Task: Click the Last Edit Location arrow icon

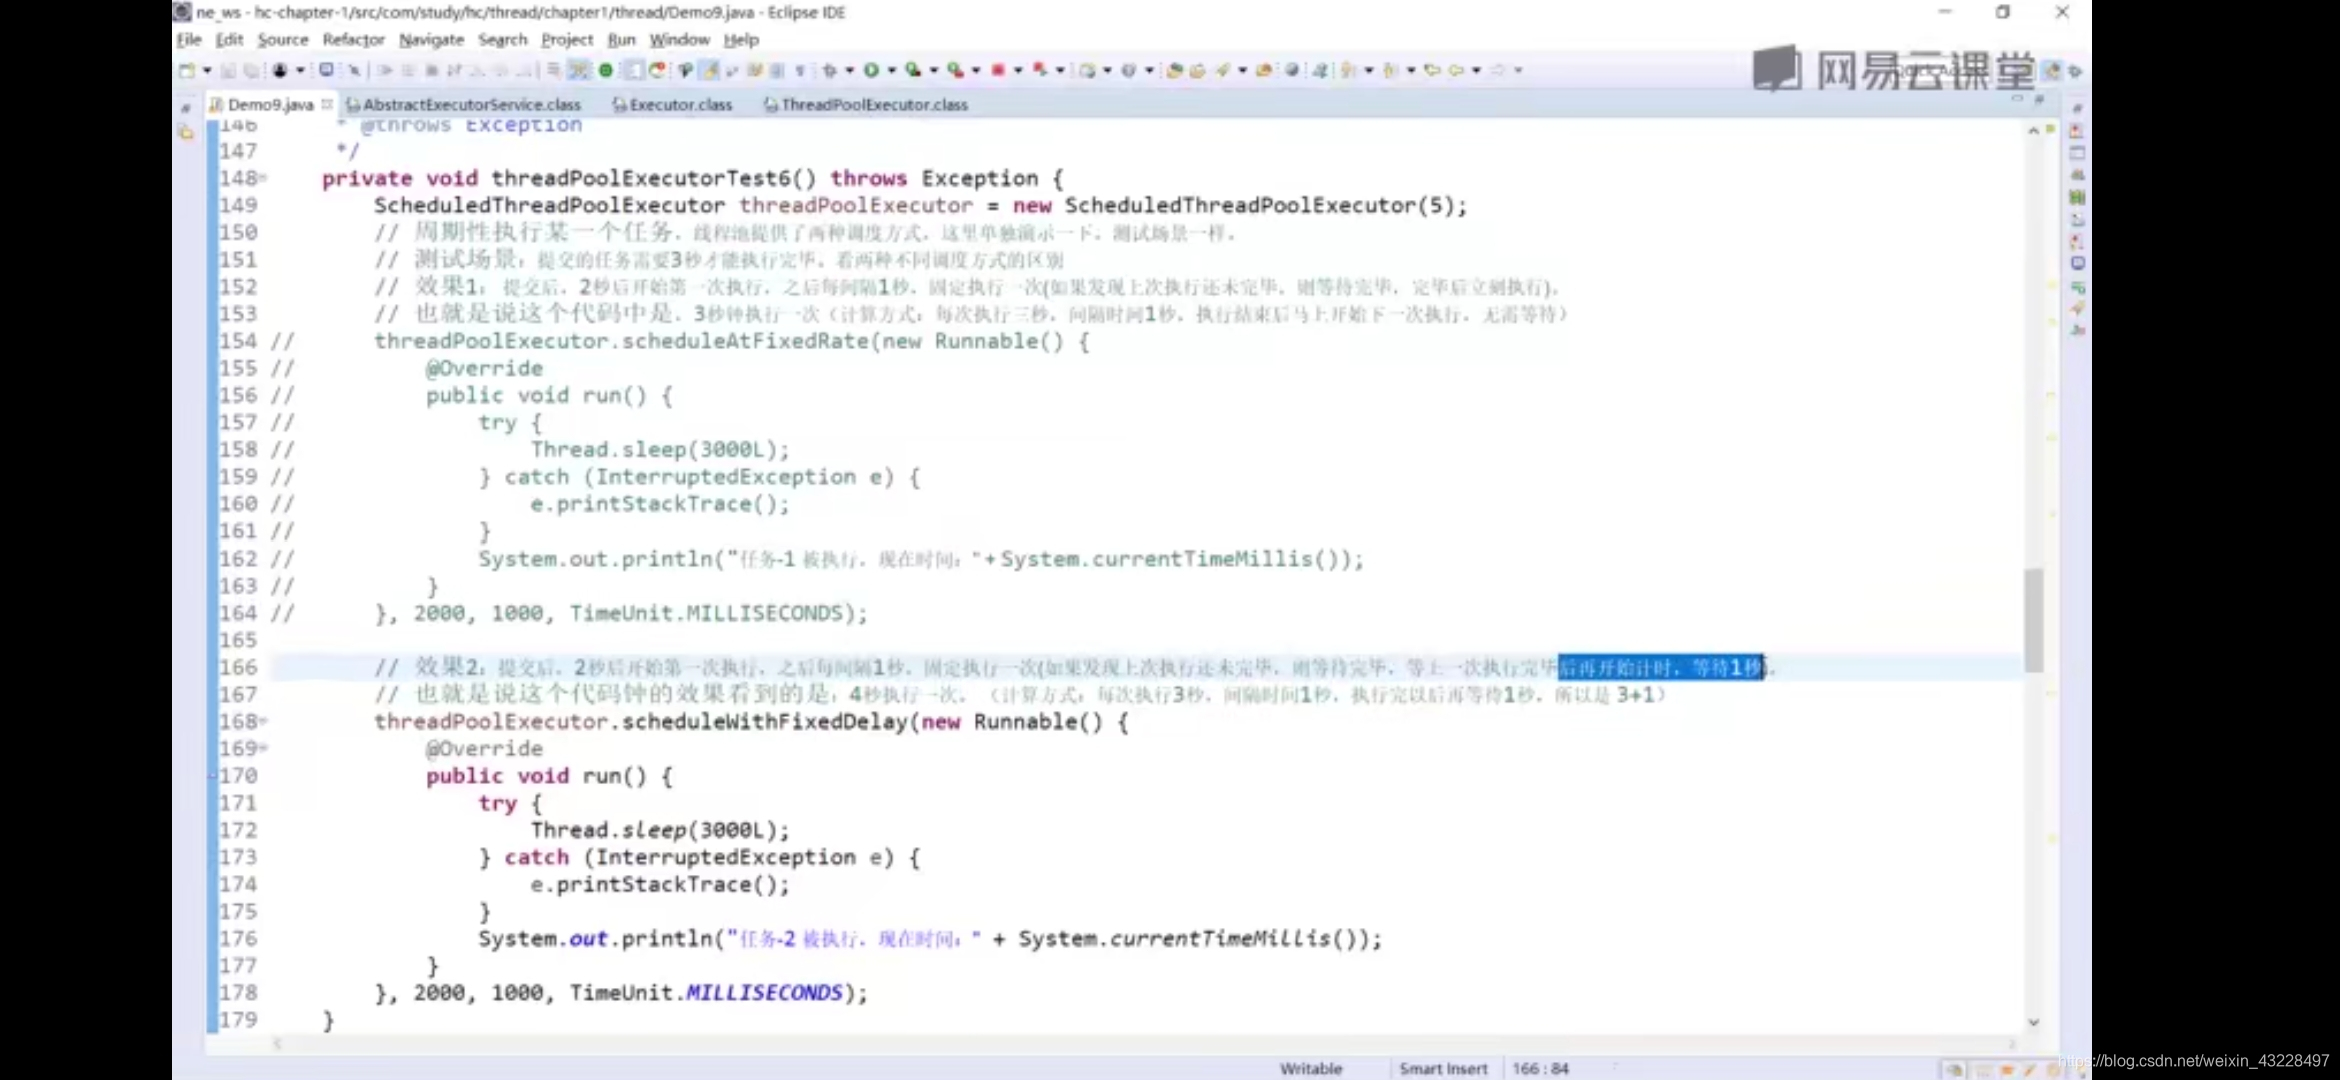Action: coord(1433,70)
